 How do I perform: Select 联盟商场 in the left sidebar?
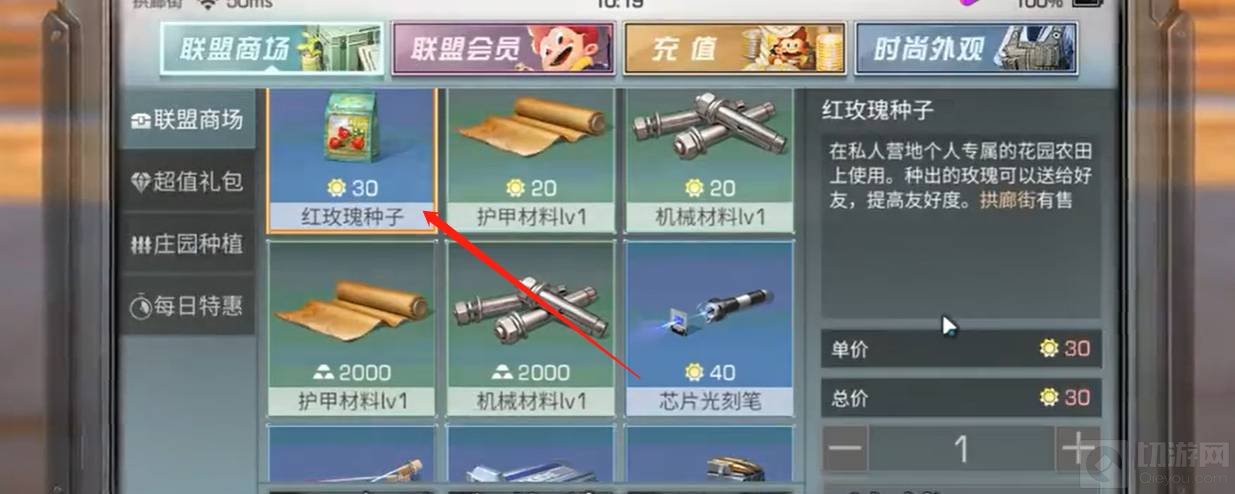(x=186, y=121)
